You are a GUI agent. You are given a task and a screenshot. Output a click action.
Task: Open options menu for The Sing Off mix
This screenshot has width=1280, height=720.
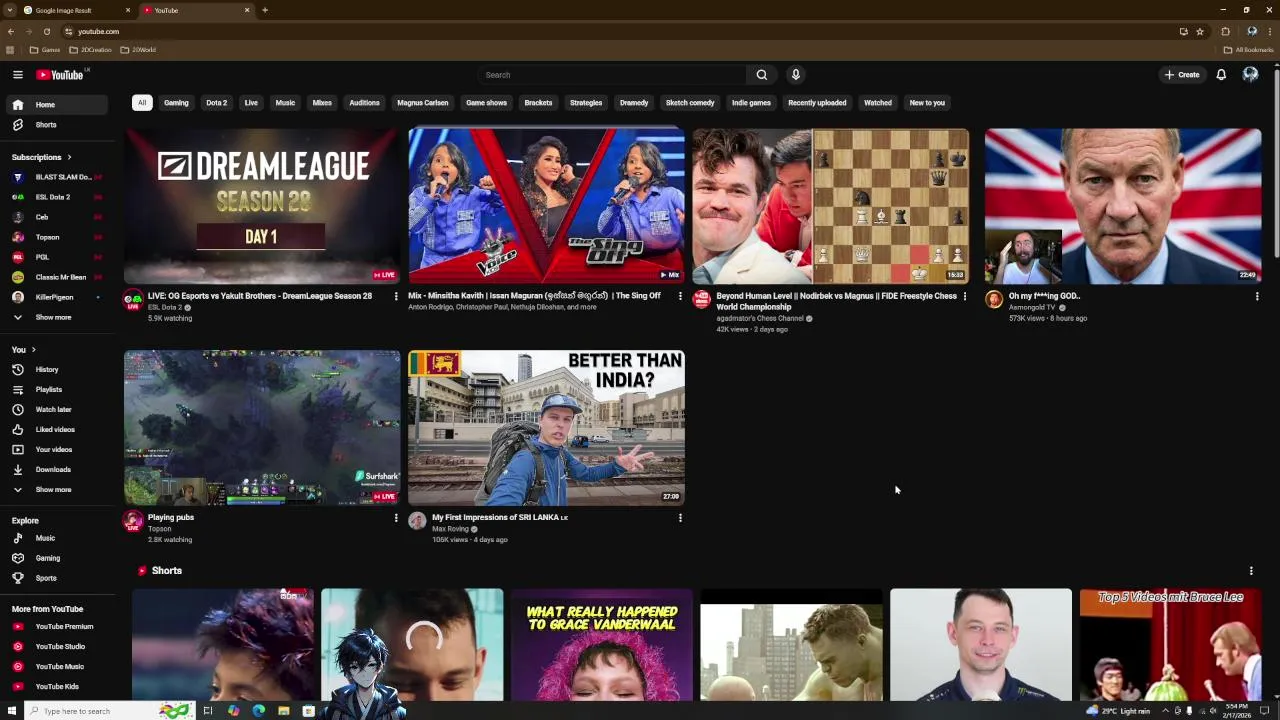tap(680, 296)
